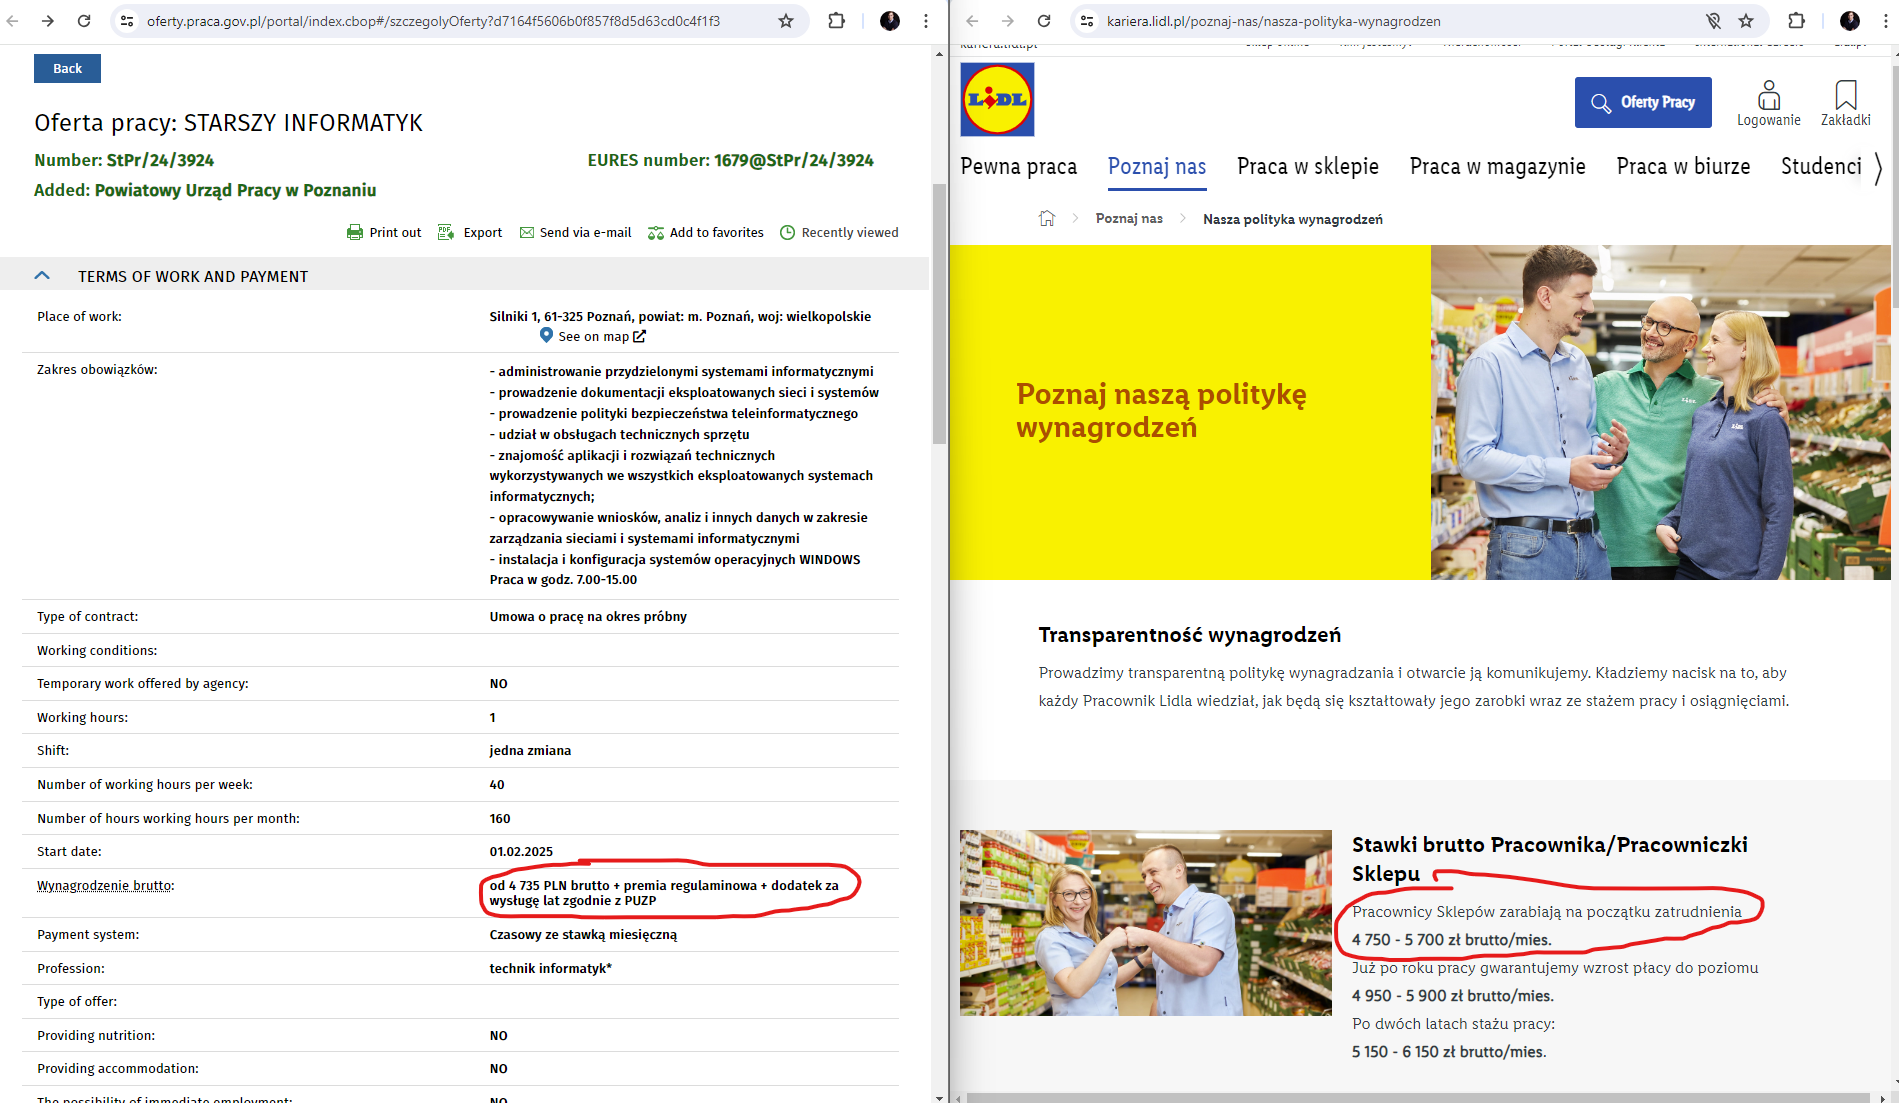Reload the kariera.lidl.pl page
The height and width of the screenshot is (1103, 1899).
(x=1044, y=21)
